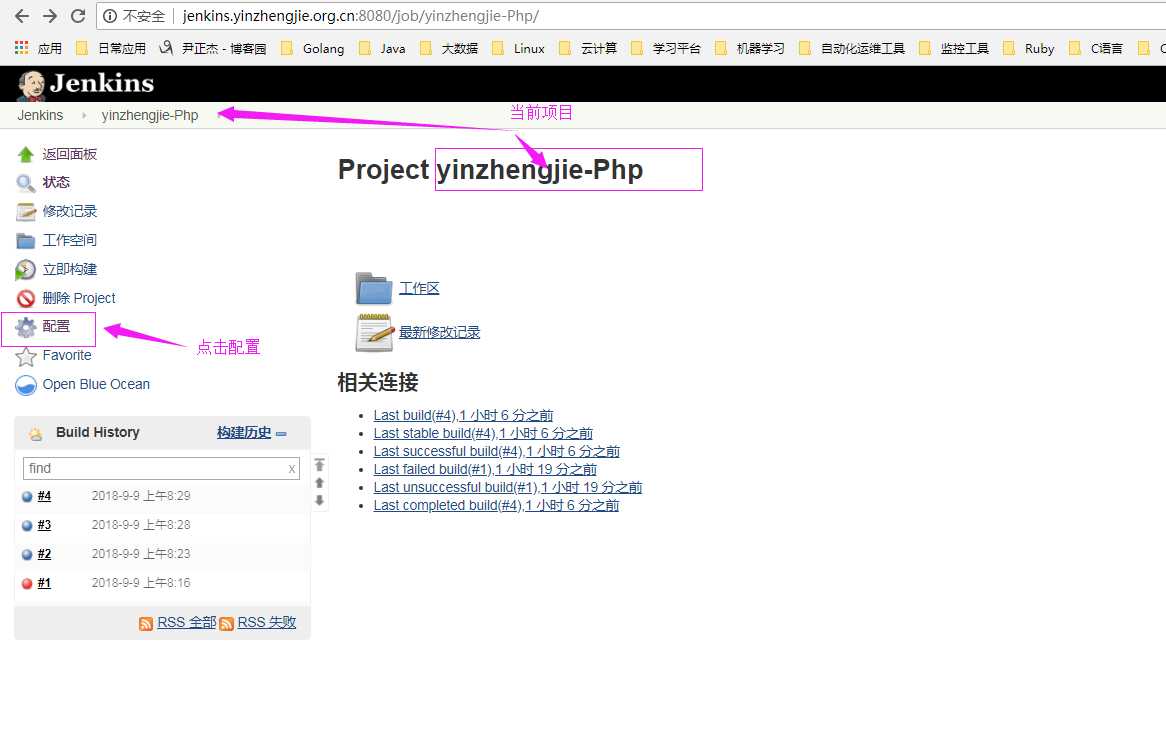Click the green up arrow icon for 返回面板
This screenshot has width=1166, height=748.
26,155
